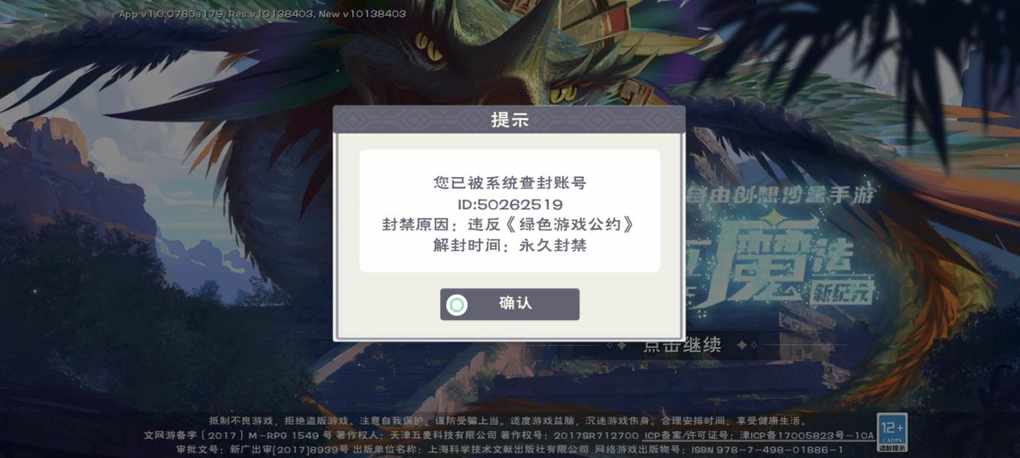Viewport: 1020px width, 458px height.
Task: Click the 确认 confirm button
Action: 509,304
